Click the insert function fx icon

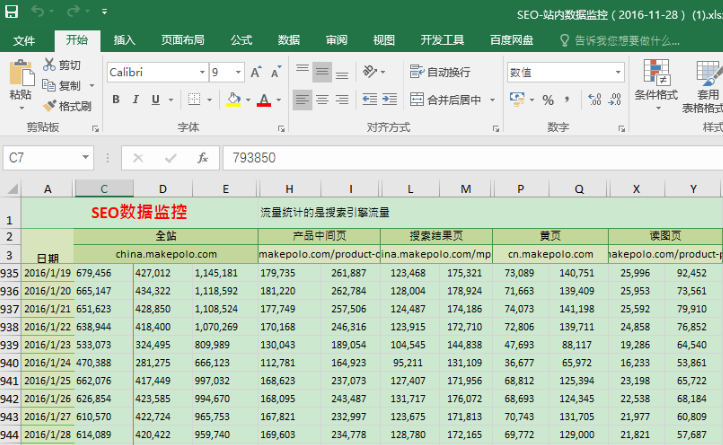point(202,158)
